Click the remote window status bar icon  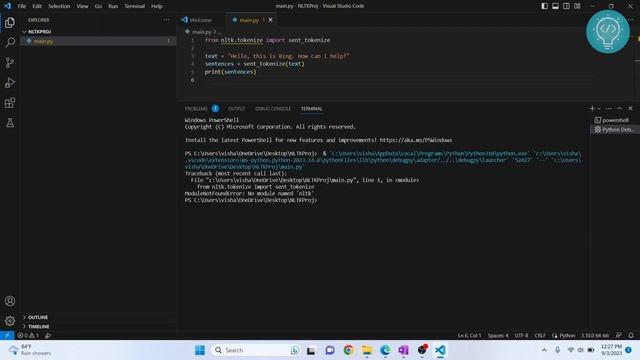pos(7,336)
